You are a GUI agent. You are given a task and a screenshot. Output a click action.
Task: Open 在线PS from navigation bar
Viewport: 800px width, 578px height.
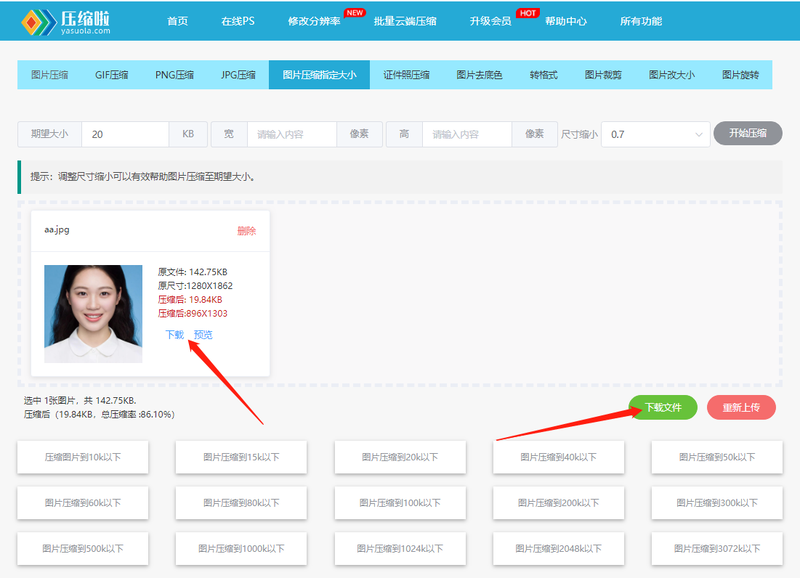(238, 21)
